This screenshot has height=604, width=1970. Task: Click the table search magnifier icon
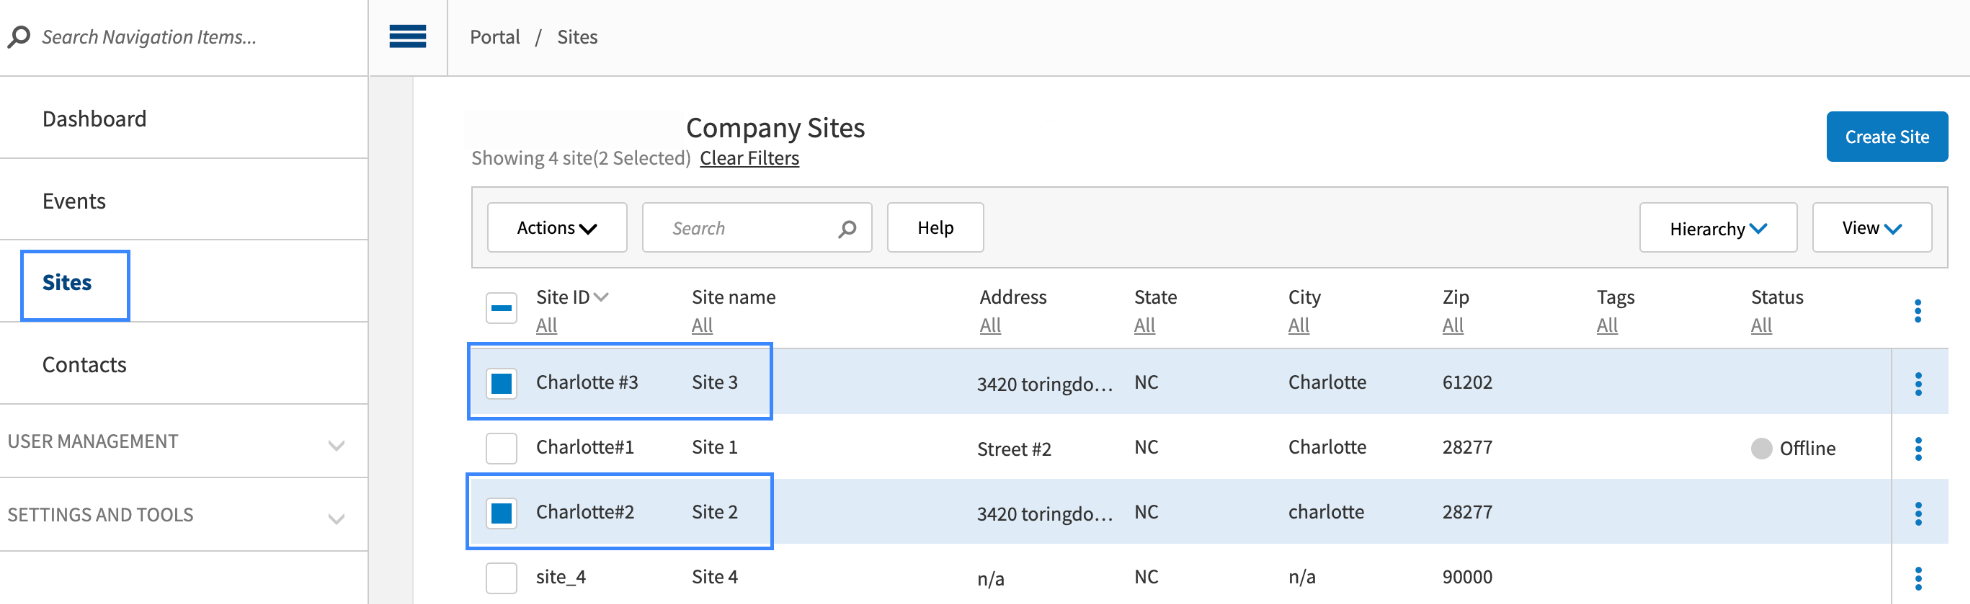(x=847, y=229)
